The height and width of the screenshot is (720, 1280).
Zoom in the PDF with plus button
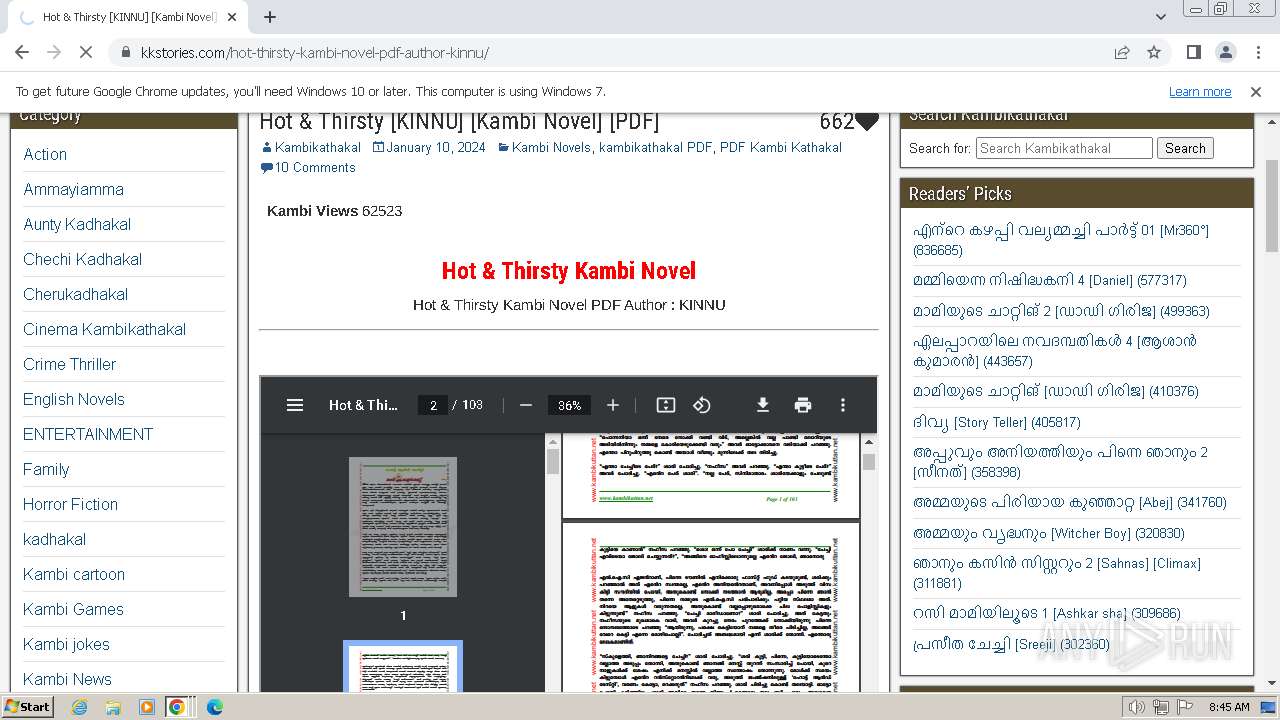coord(613,405)
